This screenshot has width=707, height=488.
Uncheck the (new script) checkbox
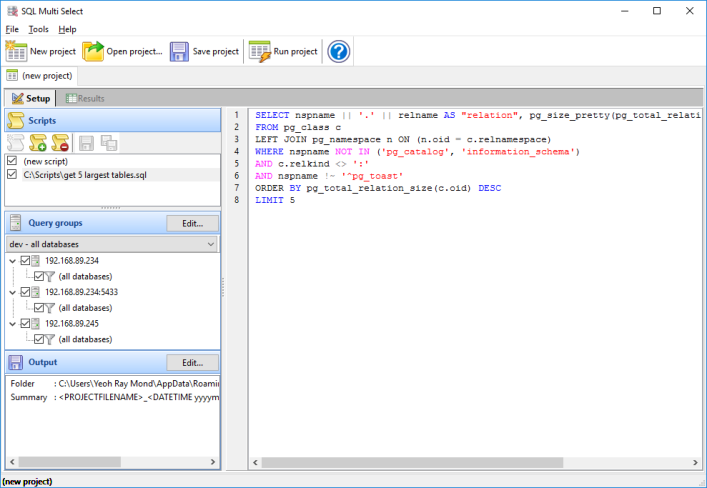12,161
